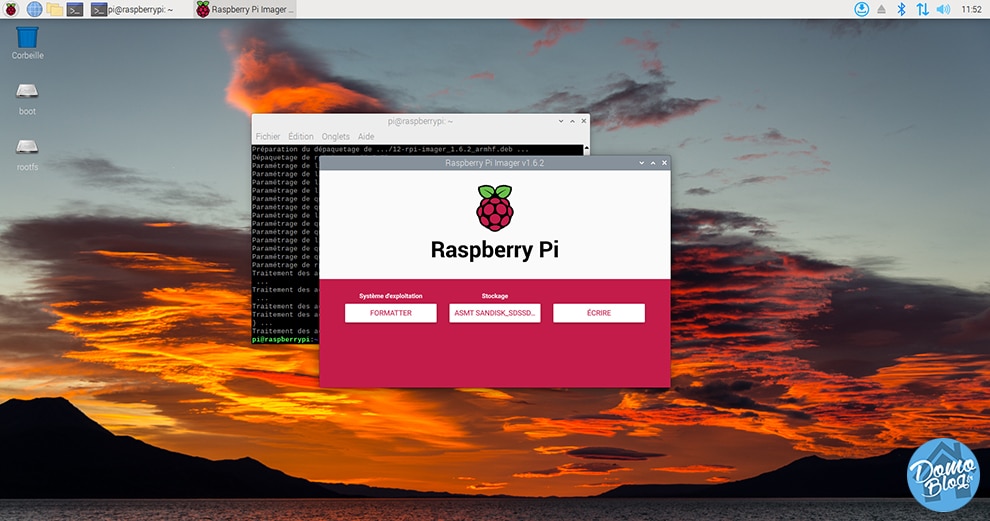Click the clock showing 11:52

click(x=971, y=9)
